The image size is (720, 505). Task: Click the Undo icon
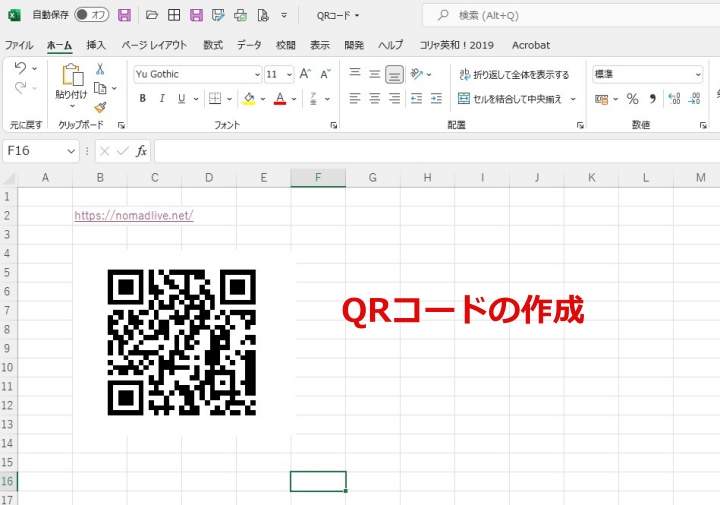[x=20, y=68]
